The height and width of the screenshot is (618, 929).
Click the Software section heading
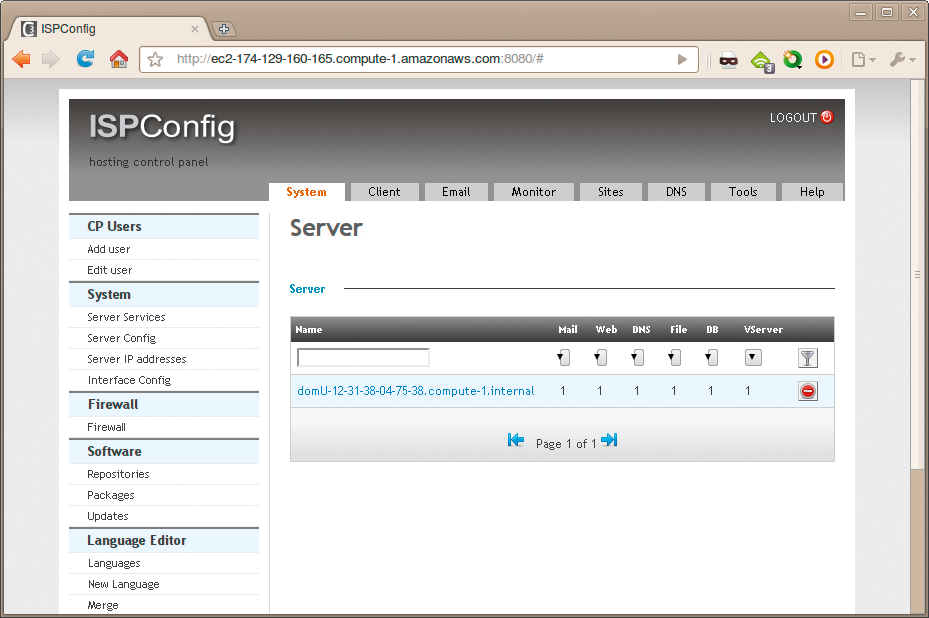[x=114, y=452]
